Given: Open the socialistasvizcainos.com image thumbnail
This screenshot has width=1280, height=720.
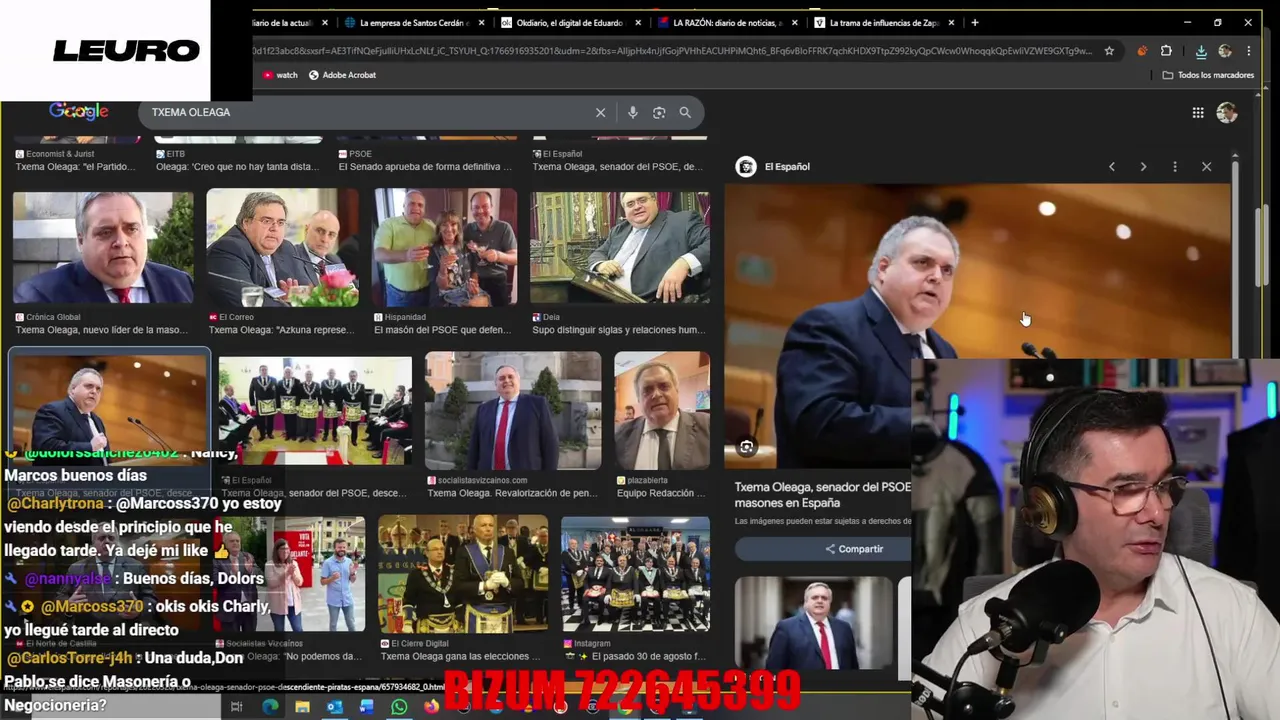Looking at the screenshot, I should click(x=513, y=410).
